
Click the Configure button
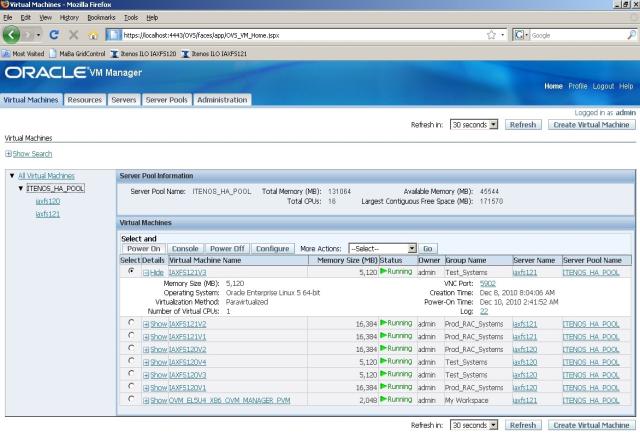(x=273, y=249)
